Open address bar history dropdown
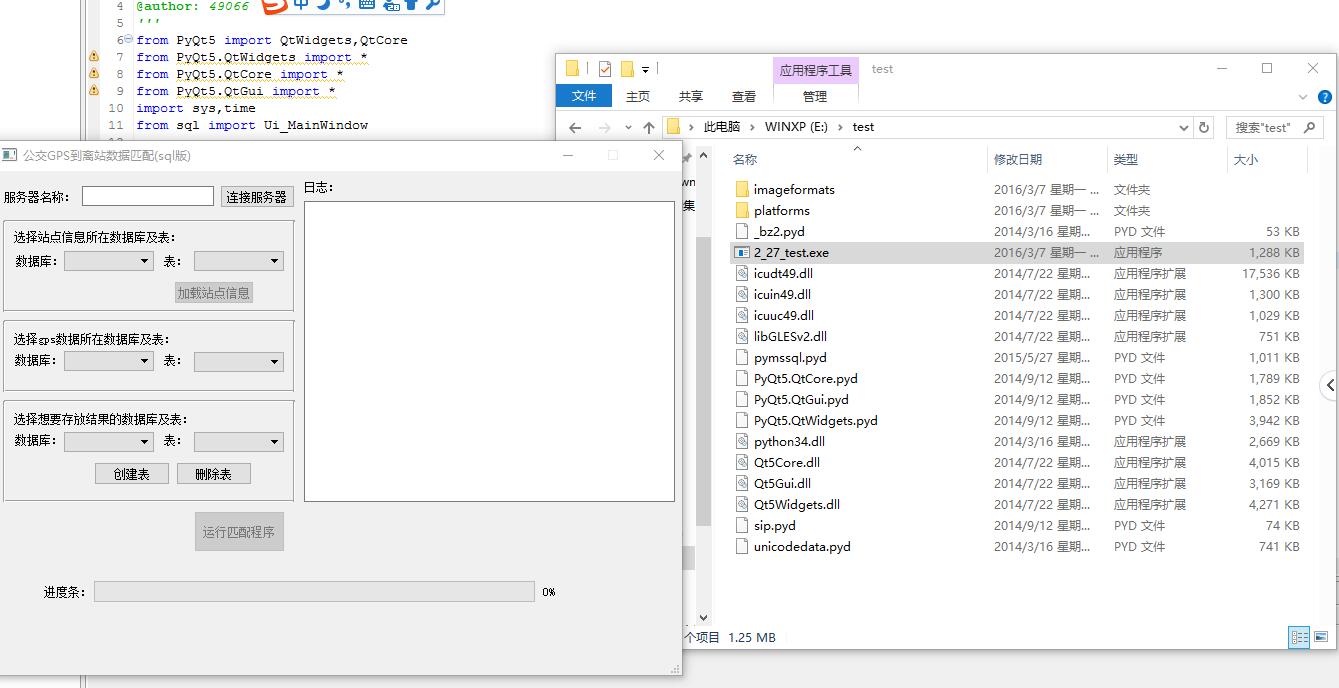The height and width of the screenshot is (688, 1339). [x=1184, y=128]
